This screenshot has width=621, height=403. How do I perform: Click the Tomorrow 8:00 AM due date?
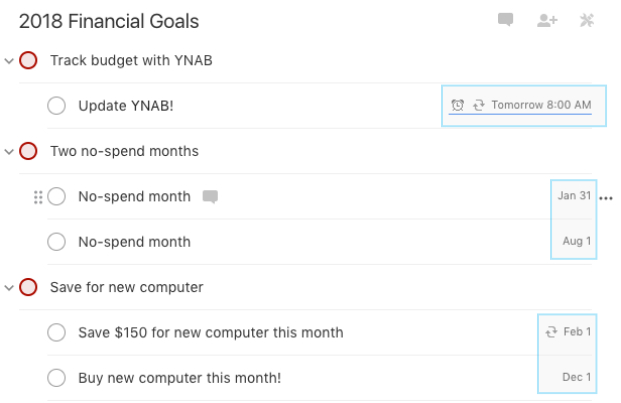[541, 105]
